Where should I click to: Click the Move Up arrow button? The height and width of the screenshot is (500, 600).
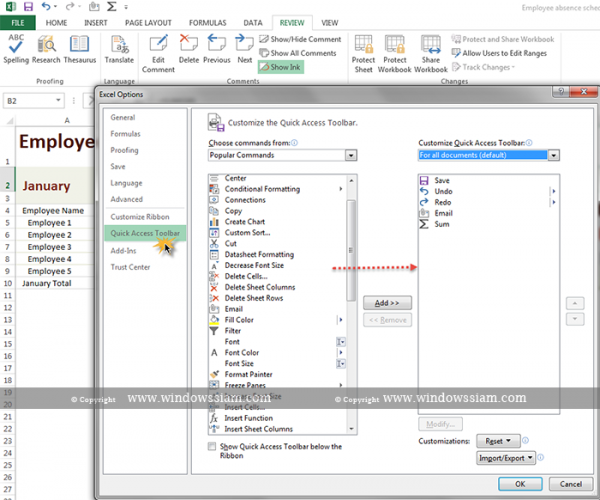click(575, 303)
